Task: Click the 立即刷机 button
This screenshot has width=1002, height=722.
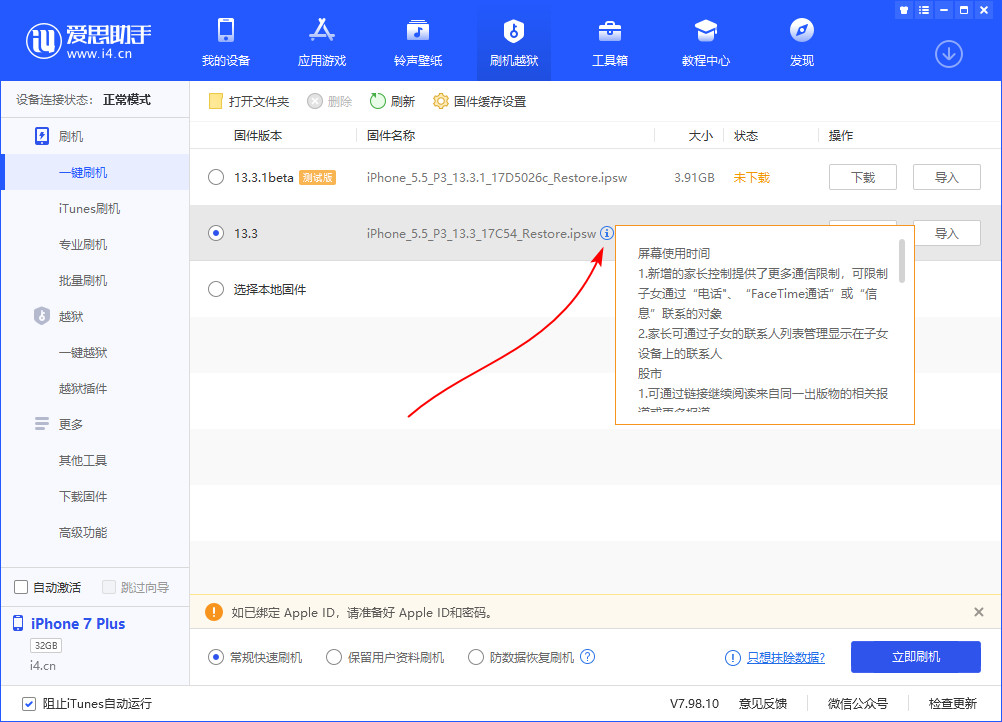Action: click(916, 657)
